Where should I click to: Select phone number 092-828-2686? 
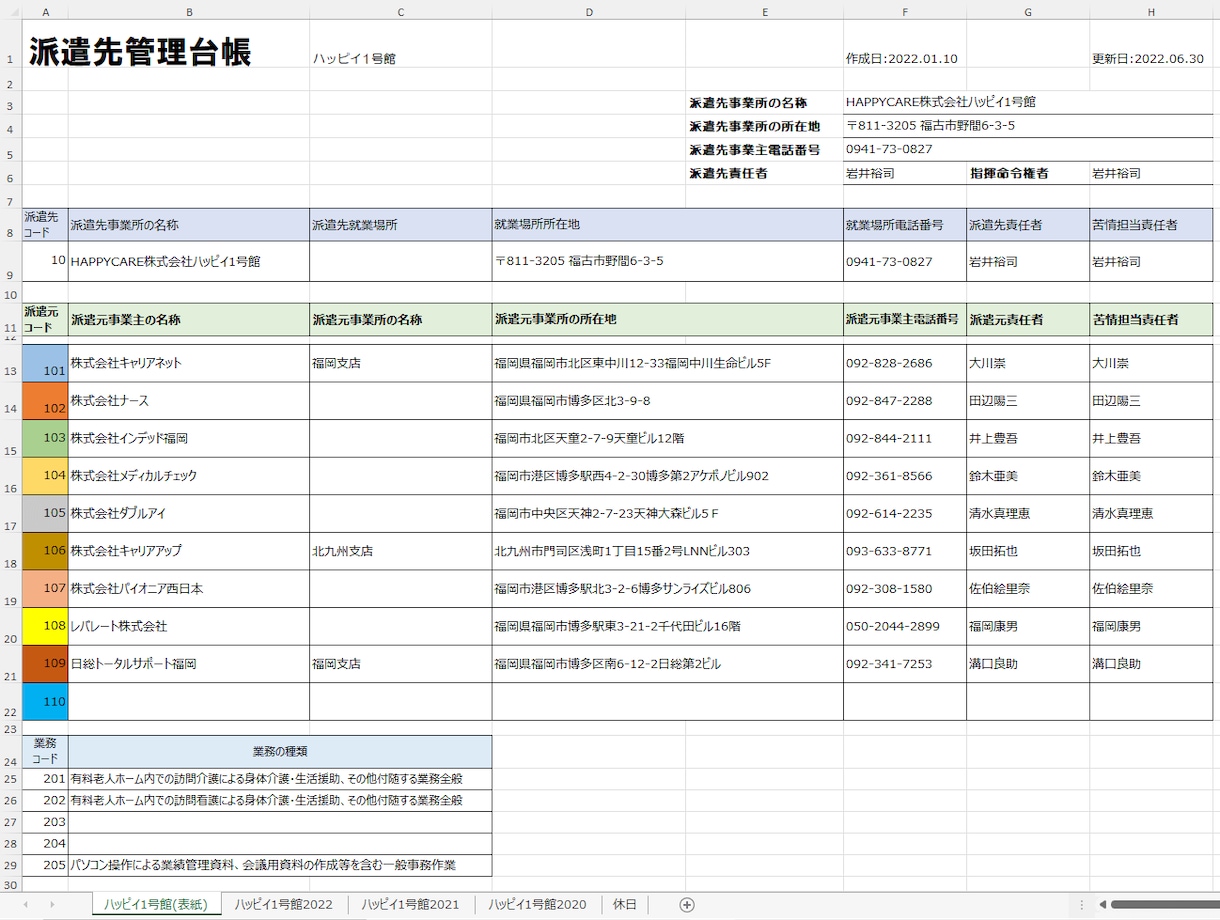pyautogui.click(x=905, y=363)
